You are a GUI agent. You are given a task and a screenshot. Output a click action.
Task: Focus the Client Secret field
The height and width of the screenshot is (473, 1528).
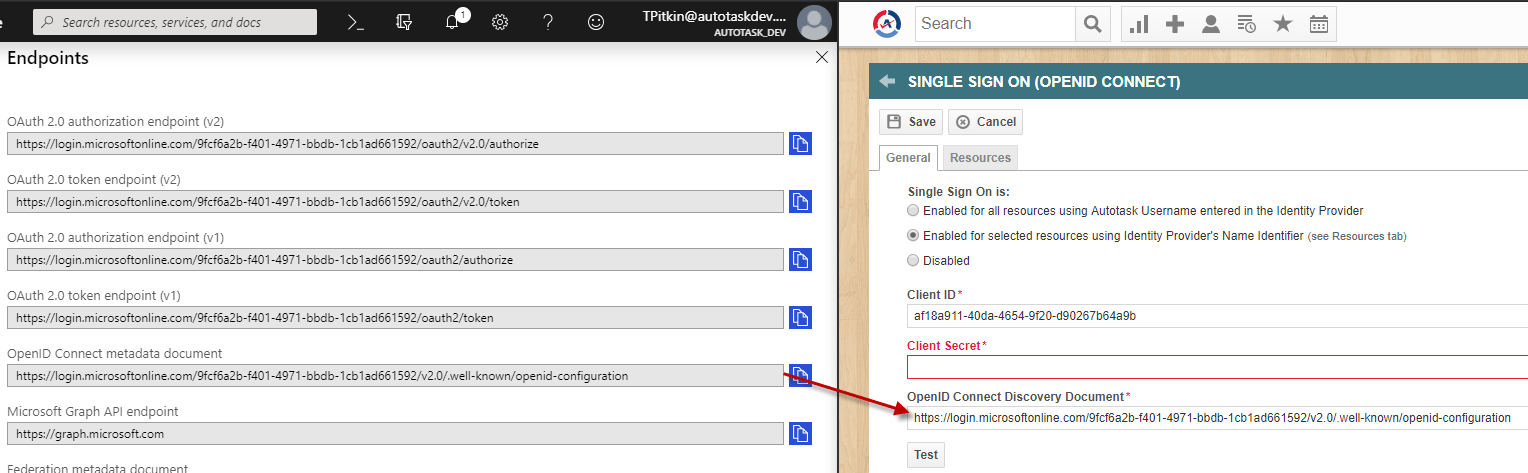point(1217,367)
